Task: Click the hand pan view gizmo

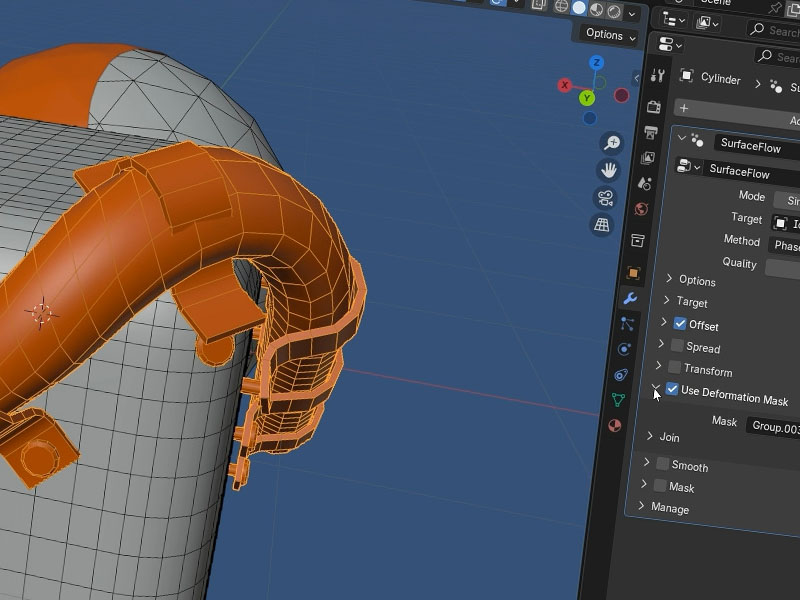Action: tap(609, 170)
